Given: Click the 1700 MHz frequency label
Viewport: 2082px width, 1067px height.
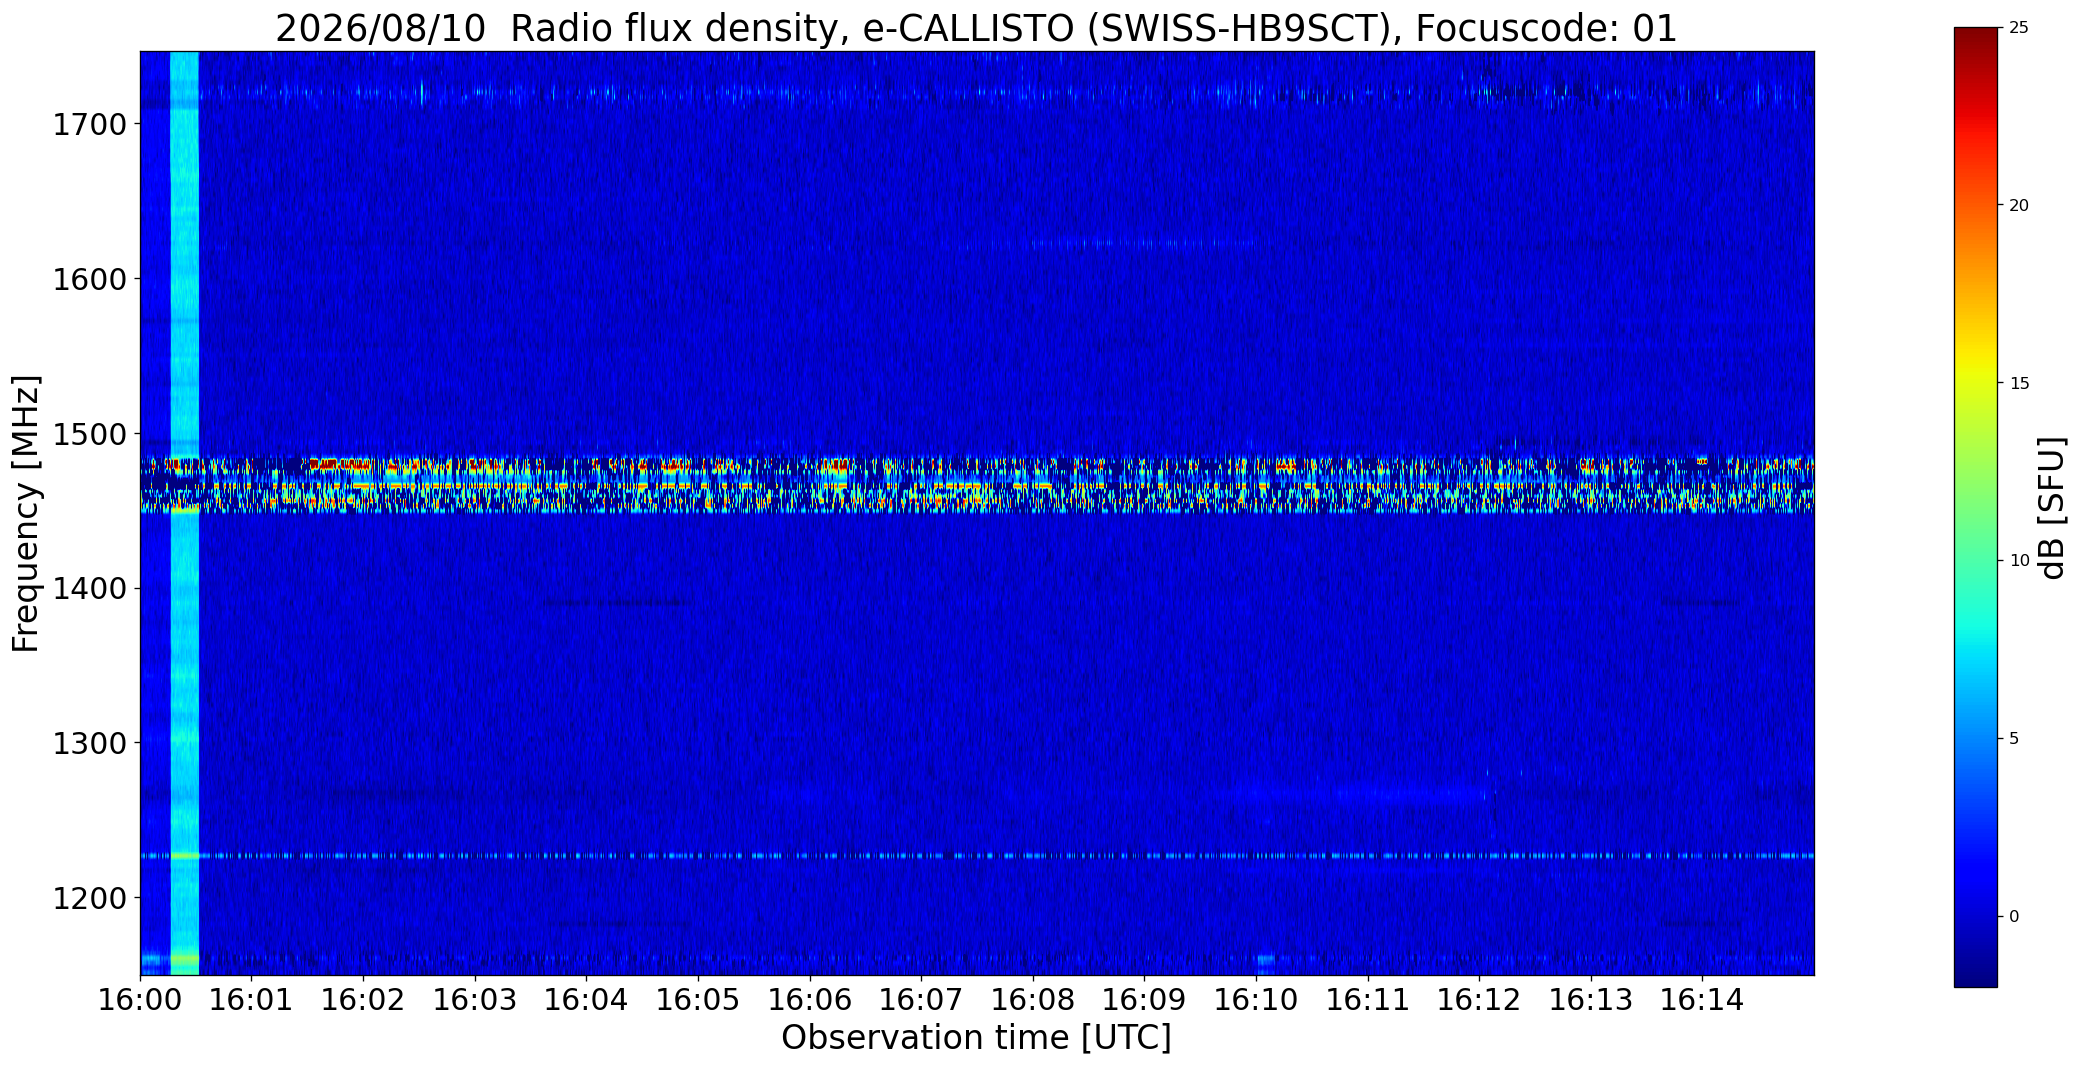Looking at the screenshot, I should coord(89,125).
